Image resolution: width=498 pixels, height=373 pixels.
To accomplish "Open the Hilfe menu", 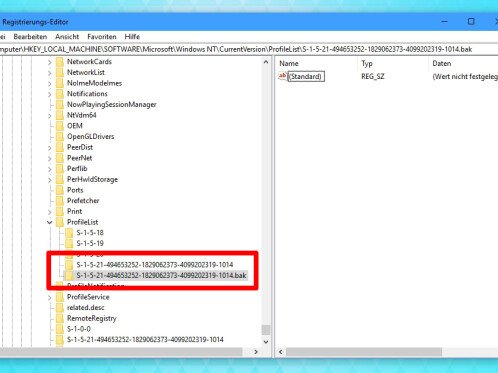I will pyautogui.click(x=132, y=37).
